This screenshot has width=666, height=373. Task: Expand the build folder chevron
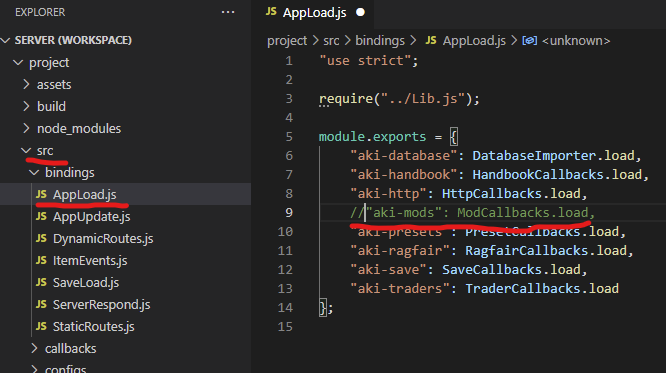26,106
